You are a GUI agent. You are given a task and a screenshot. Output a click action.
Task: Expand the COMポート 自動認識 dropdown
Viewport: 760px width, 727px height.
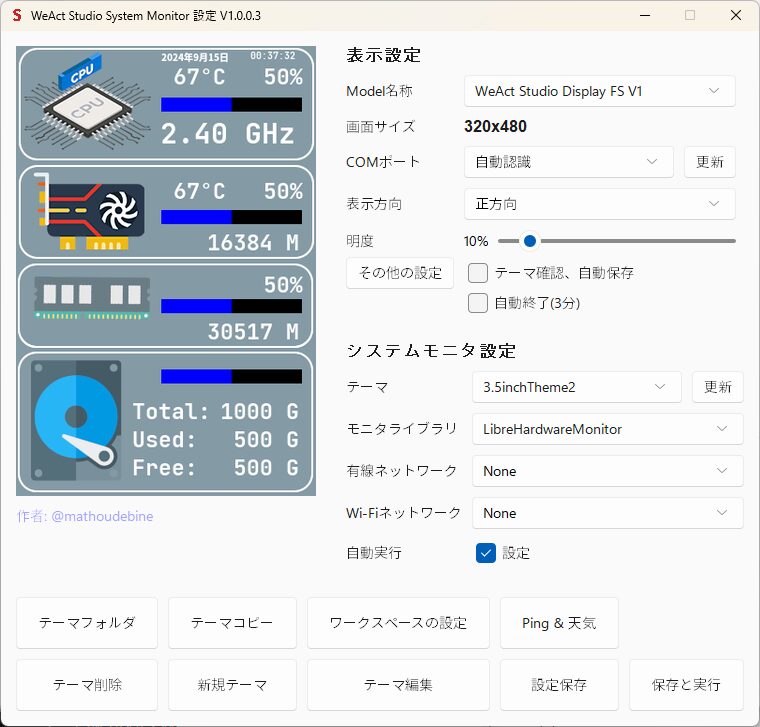click(568, 162)
